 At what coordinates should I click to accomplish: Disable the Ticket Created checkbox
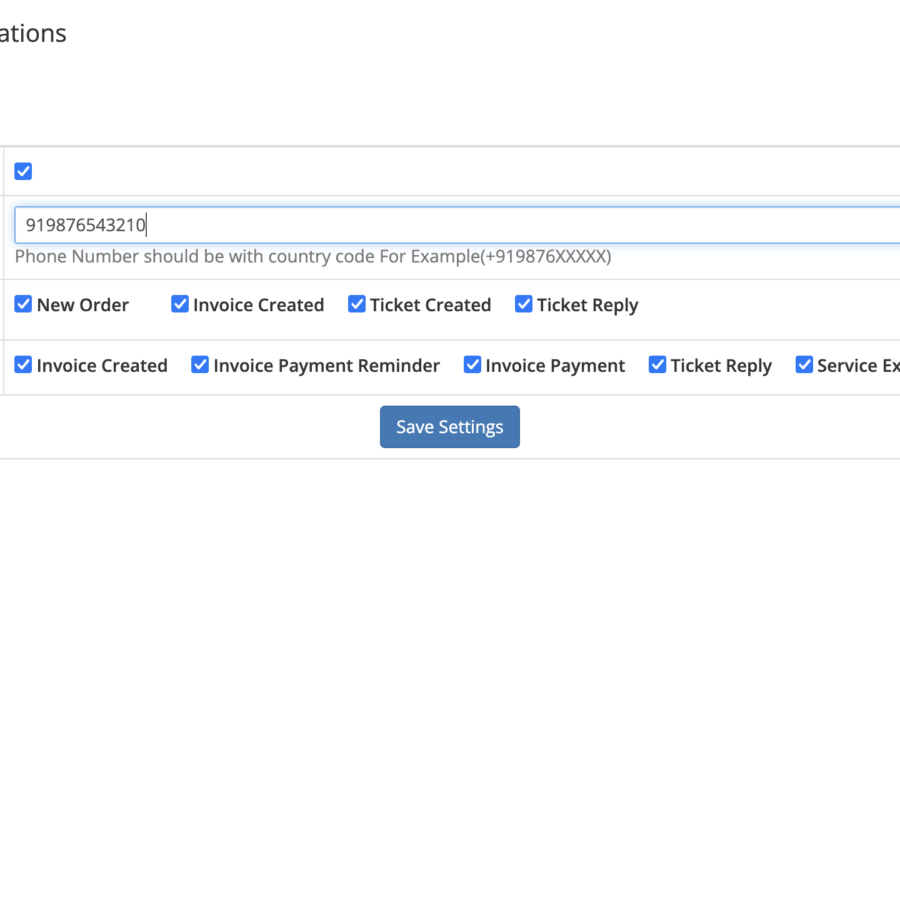[x=357, y=305]
